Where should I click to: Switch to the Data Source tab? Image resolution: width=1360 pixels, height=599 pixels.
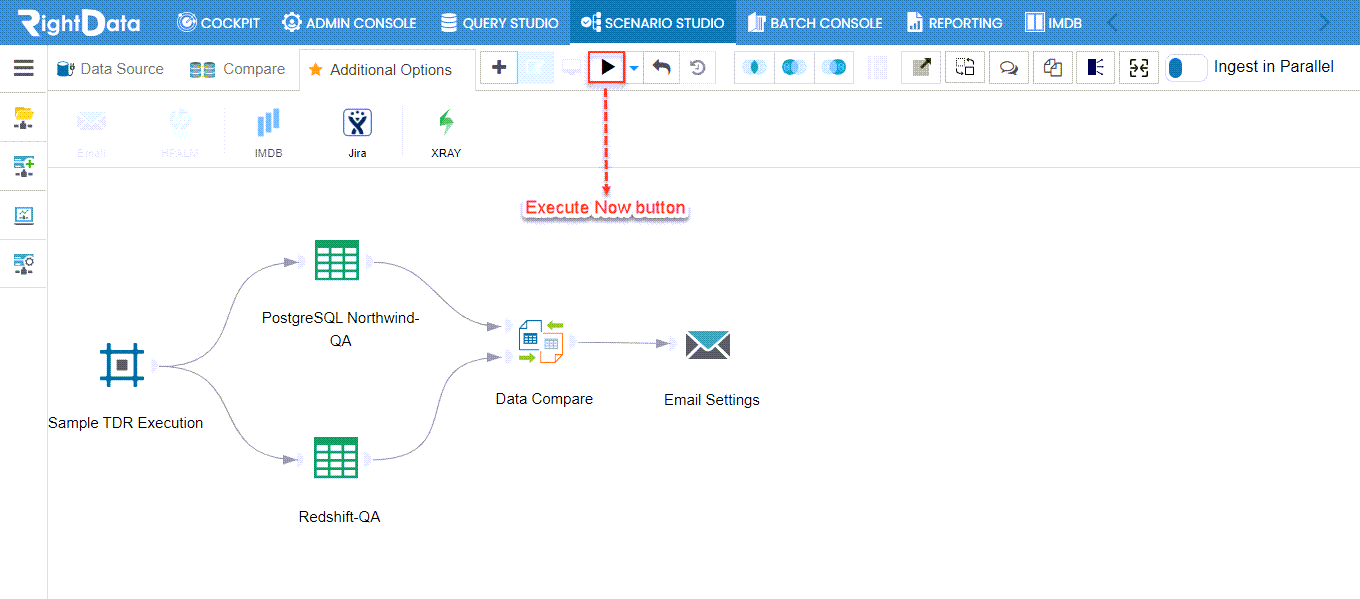[x=110, y=69]
